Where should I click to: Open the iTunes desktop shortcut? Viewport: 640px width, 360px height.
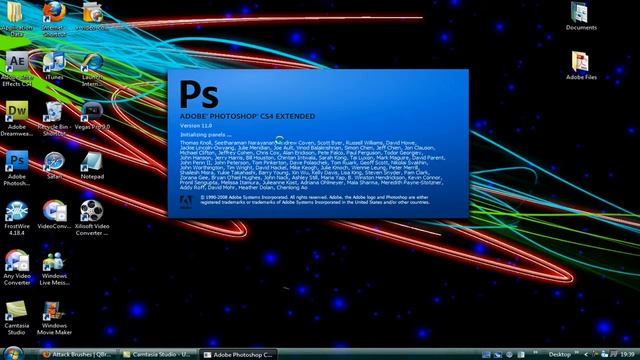point(54,65)
